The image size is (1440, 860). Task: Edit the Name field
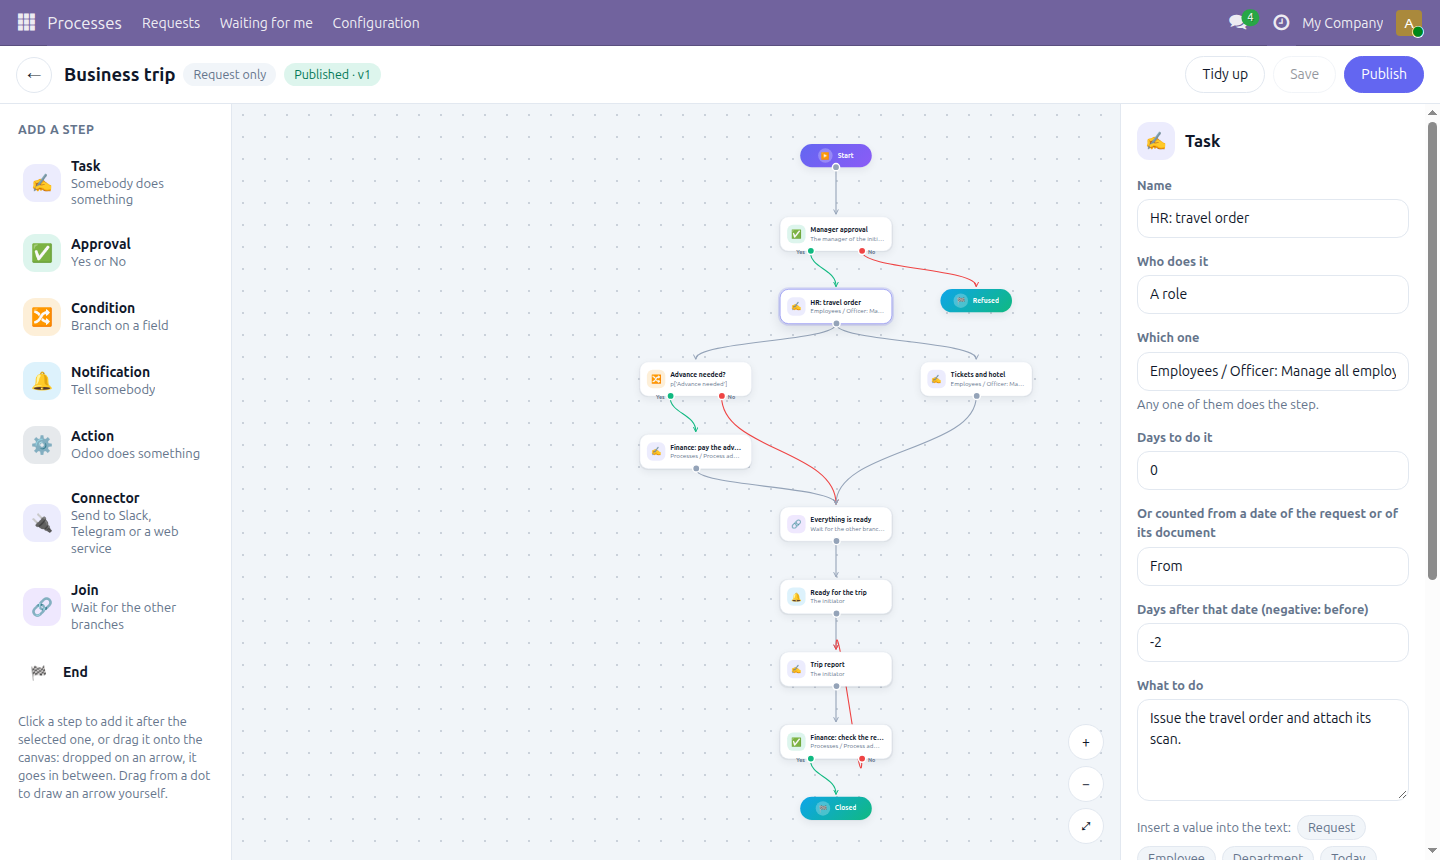point(1273,218)
